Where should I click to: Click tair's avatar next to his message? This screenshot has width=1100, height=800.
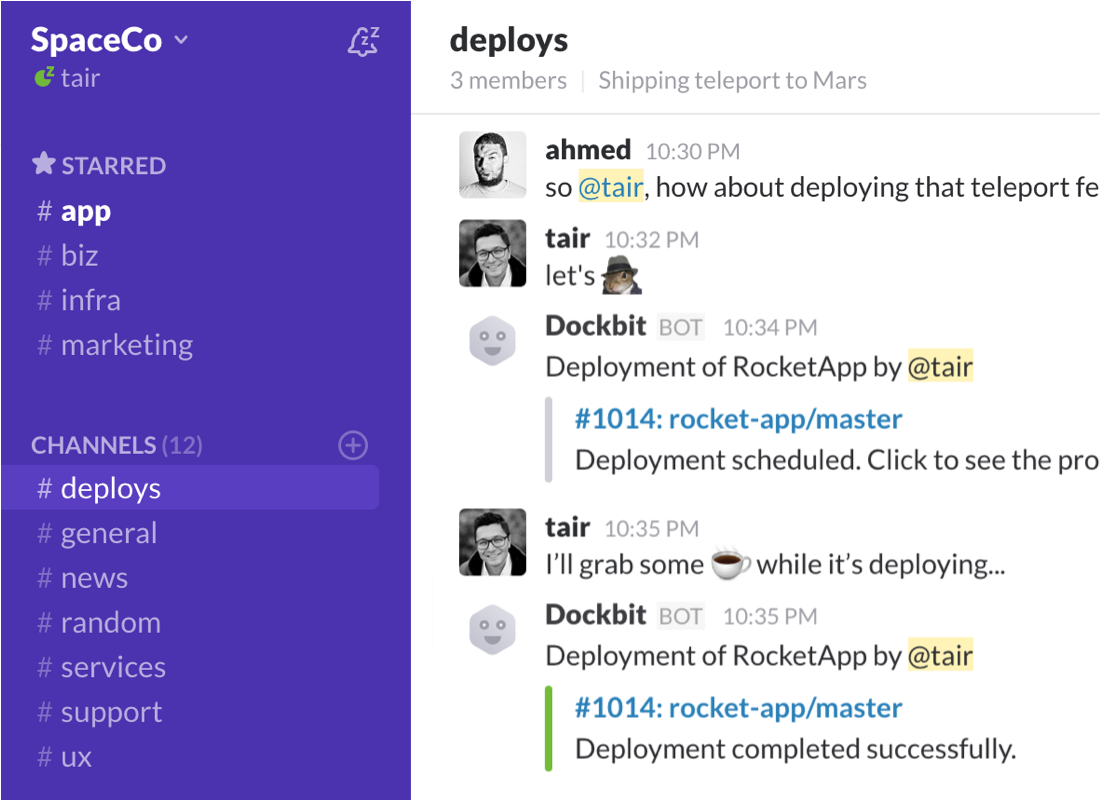[x=492, y=253]
